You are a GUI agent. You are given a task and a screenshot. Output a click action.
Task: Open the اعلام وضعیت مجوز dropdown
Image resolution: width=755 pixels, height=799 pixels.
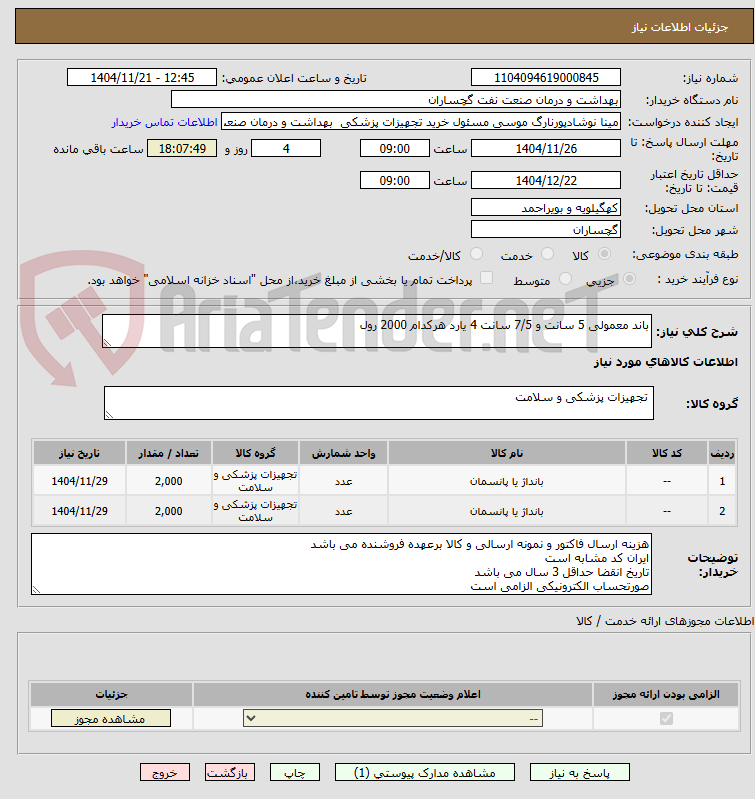click(x=393, y=718)
